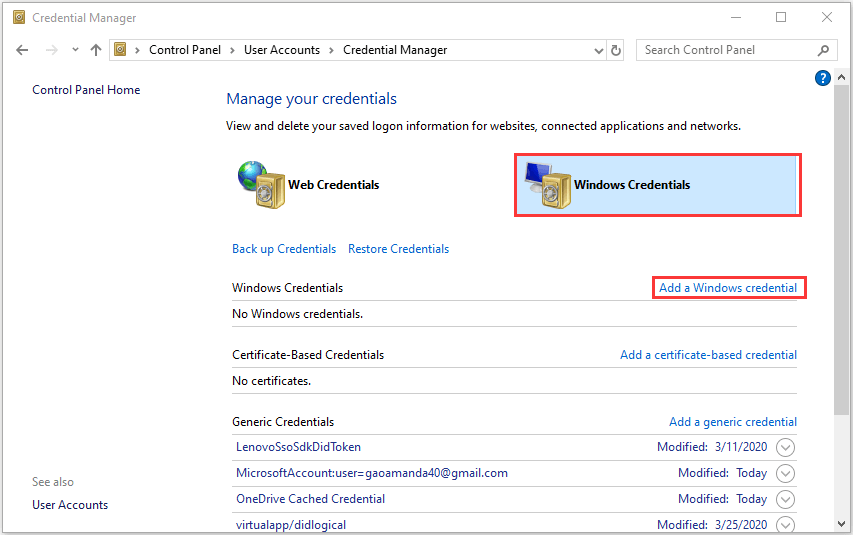Select Credential Manager breadcrumb
Screen dimensions: 853x535
pos(395,50)
